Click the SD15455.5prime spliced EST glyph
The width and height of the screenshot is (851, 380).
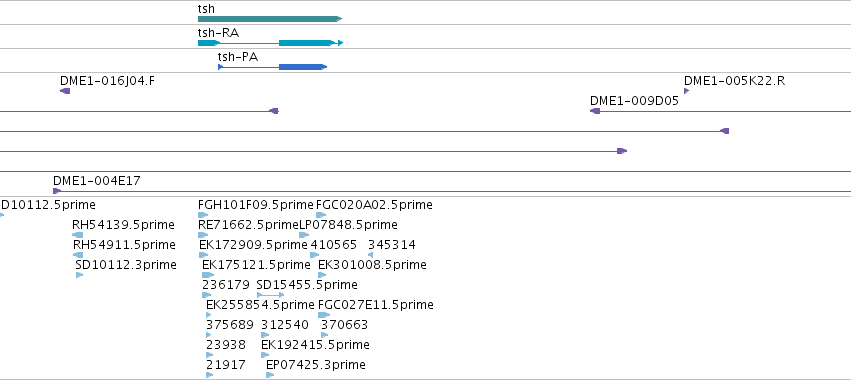point(270,295)
